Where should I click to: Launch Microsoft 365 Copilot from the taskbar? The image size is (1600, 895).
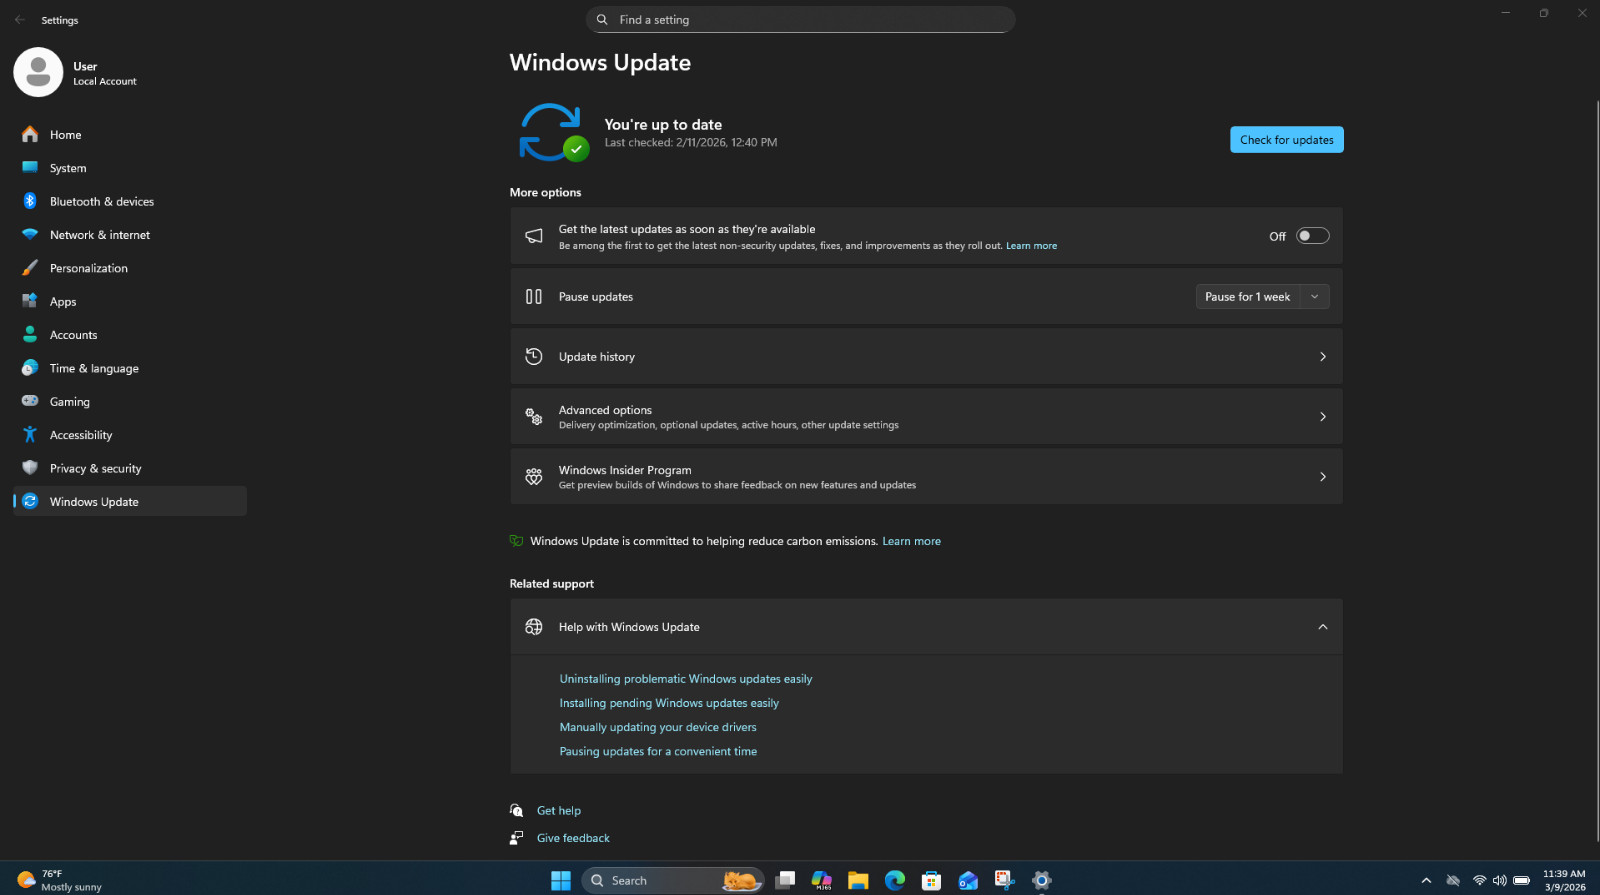point(822,880)
